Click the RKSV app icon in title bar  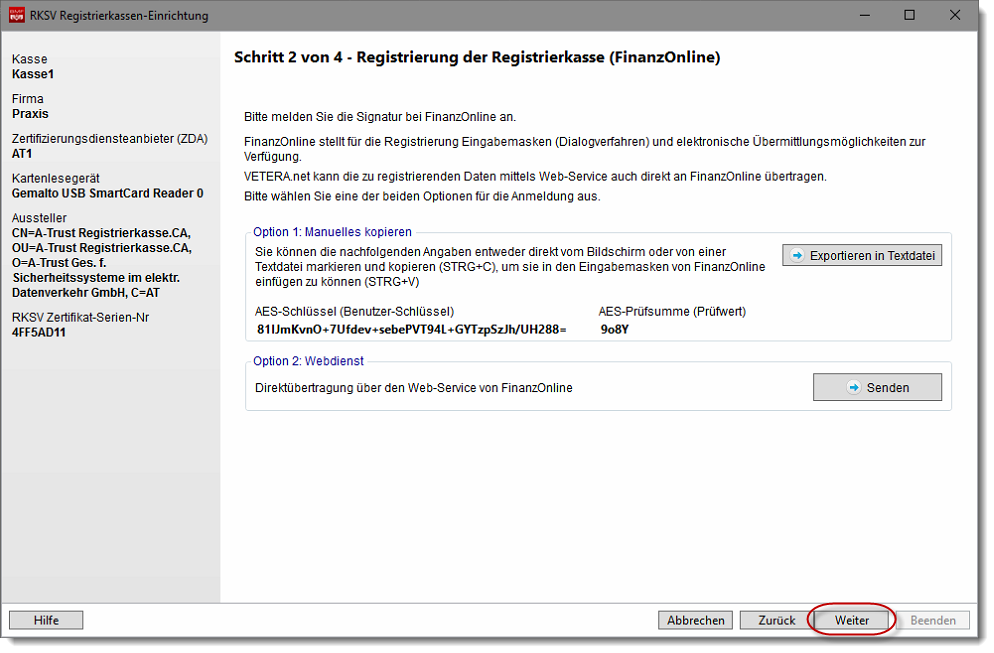click(16, 16)
